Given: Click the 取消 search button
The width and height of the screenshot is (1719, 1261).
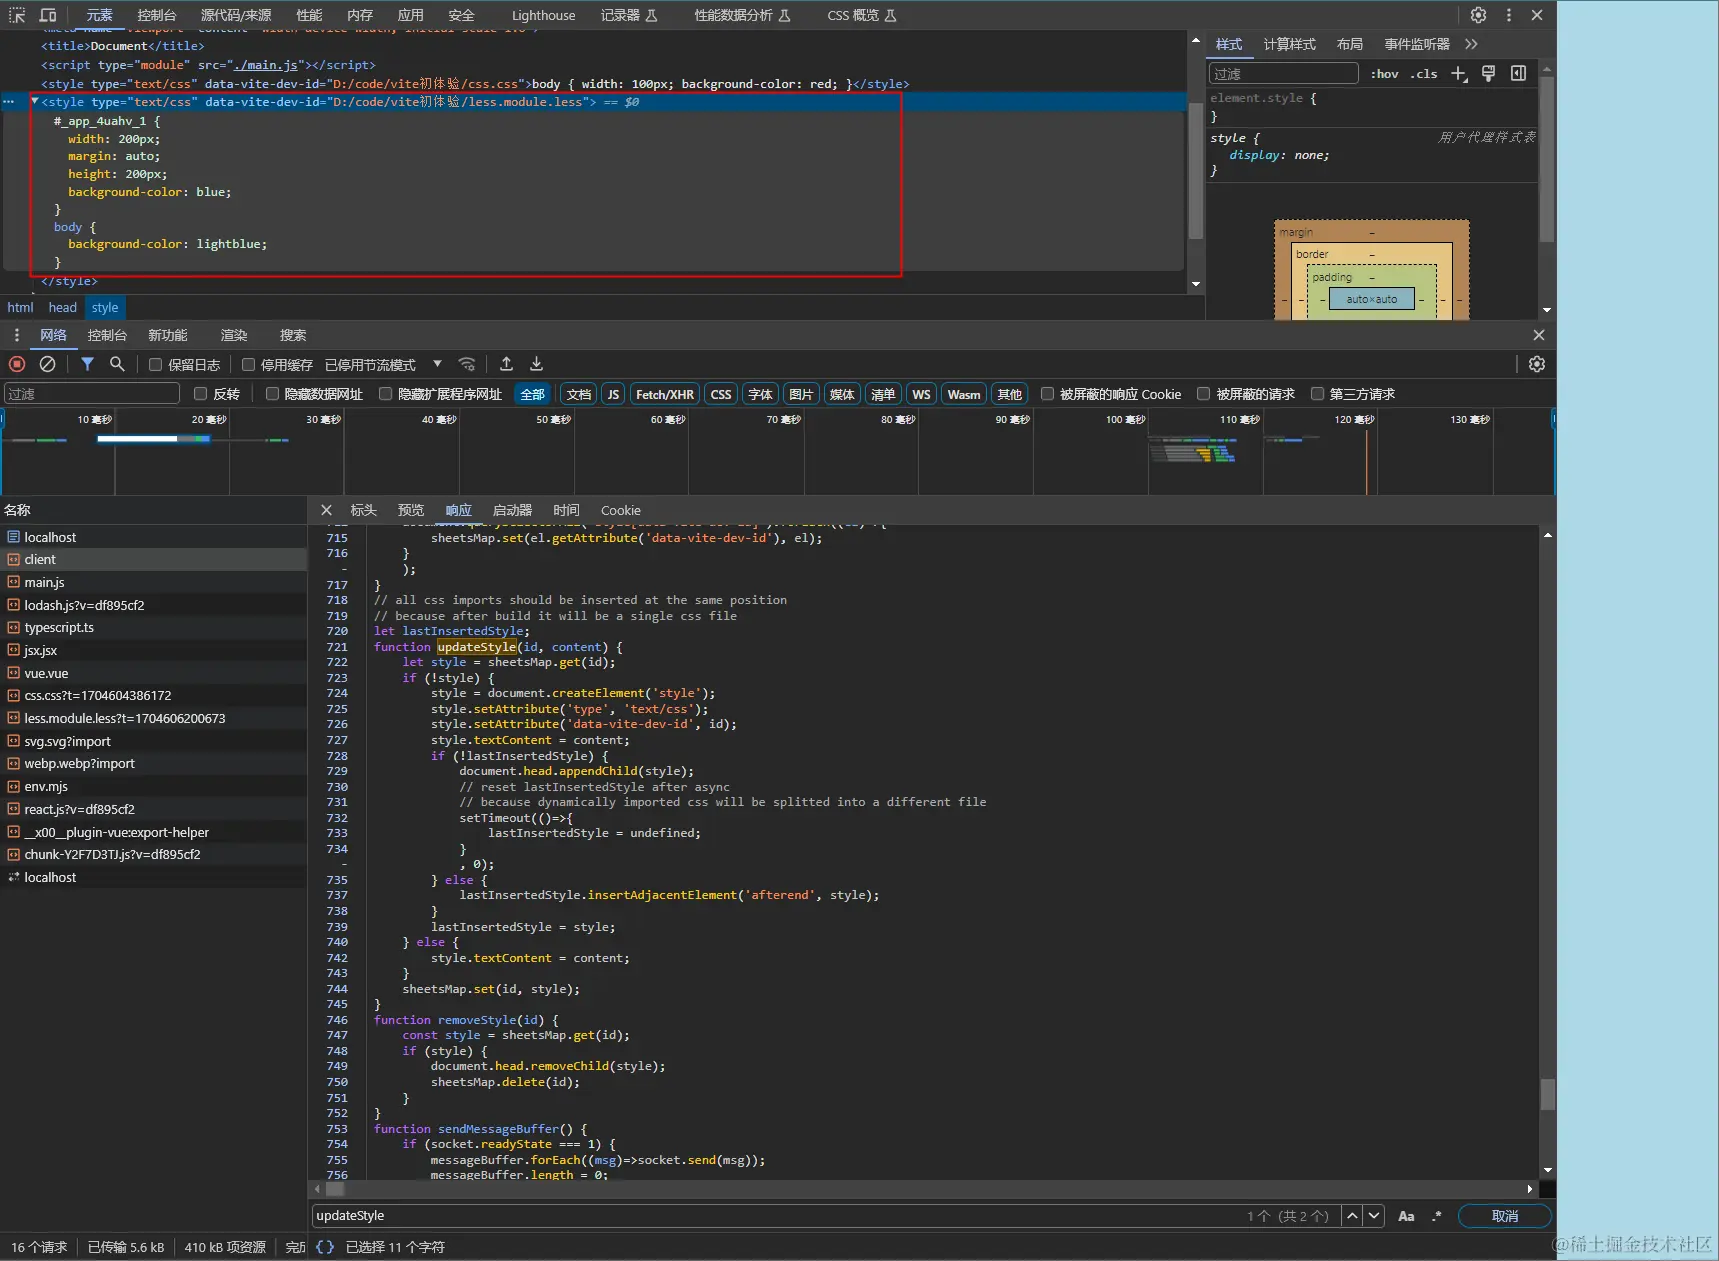Looking at the screenshot, I should pos(1504,1216).
